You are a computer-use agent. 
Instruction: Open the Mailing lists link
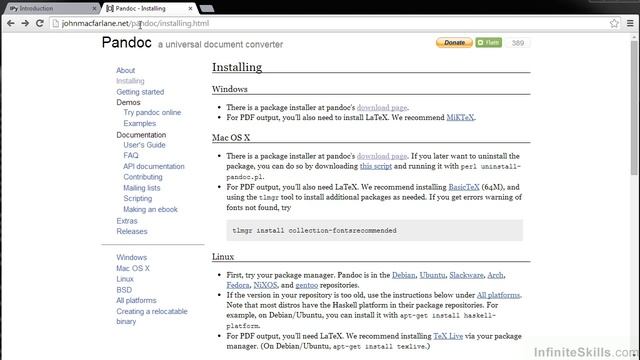142,188
